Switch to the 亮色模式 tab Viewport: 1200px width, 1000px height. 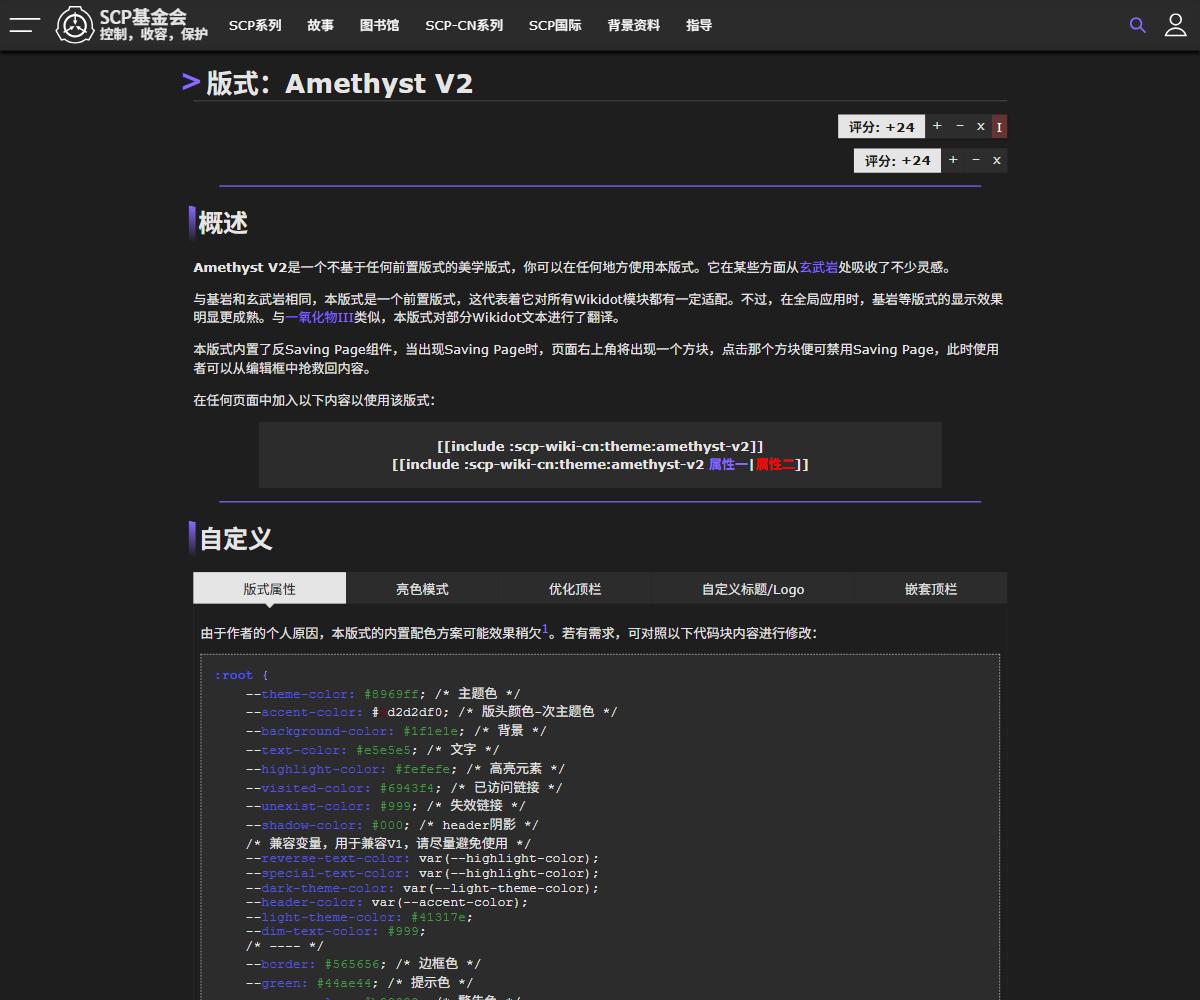tap(422, 589)
